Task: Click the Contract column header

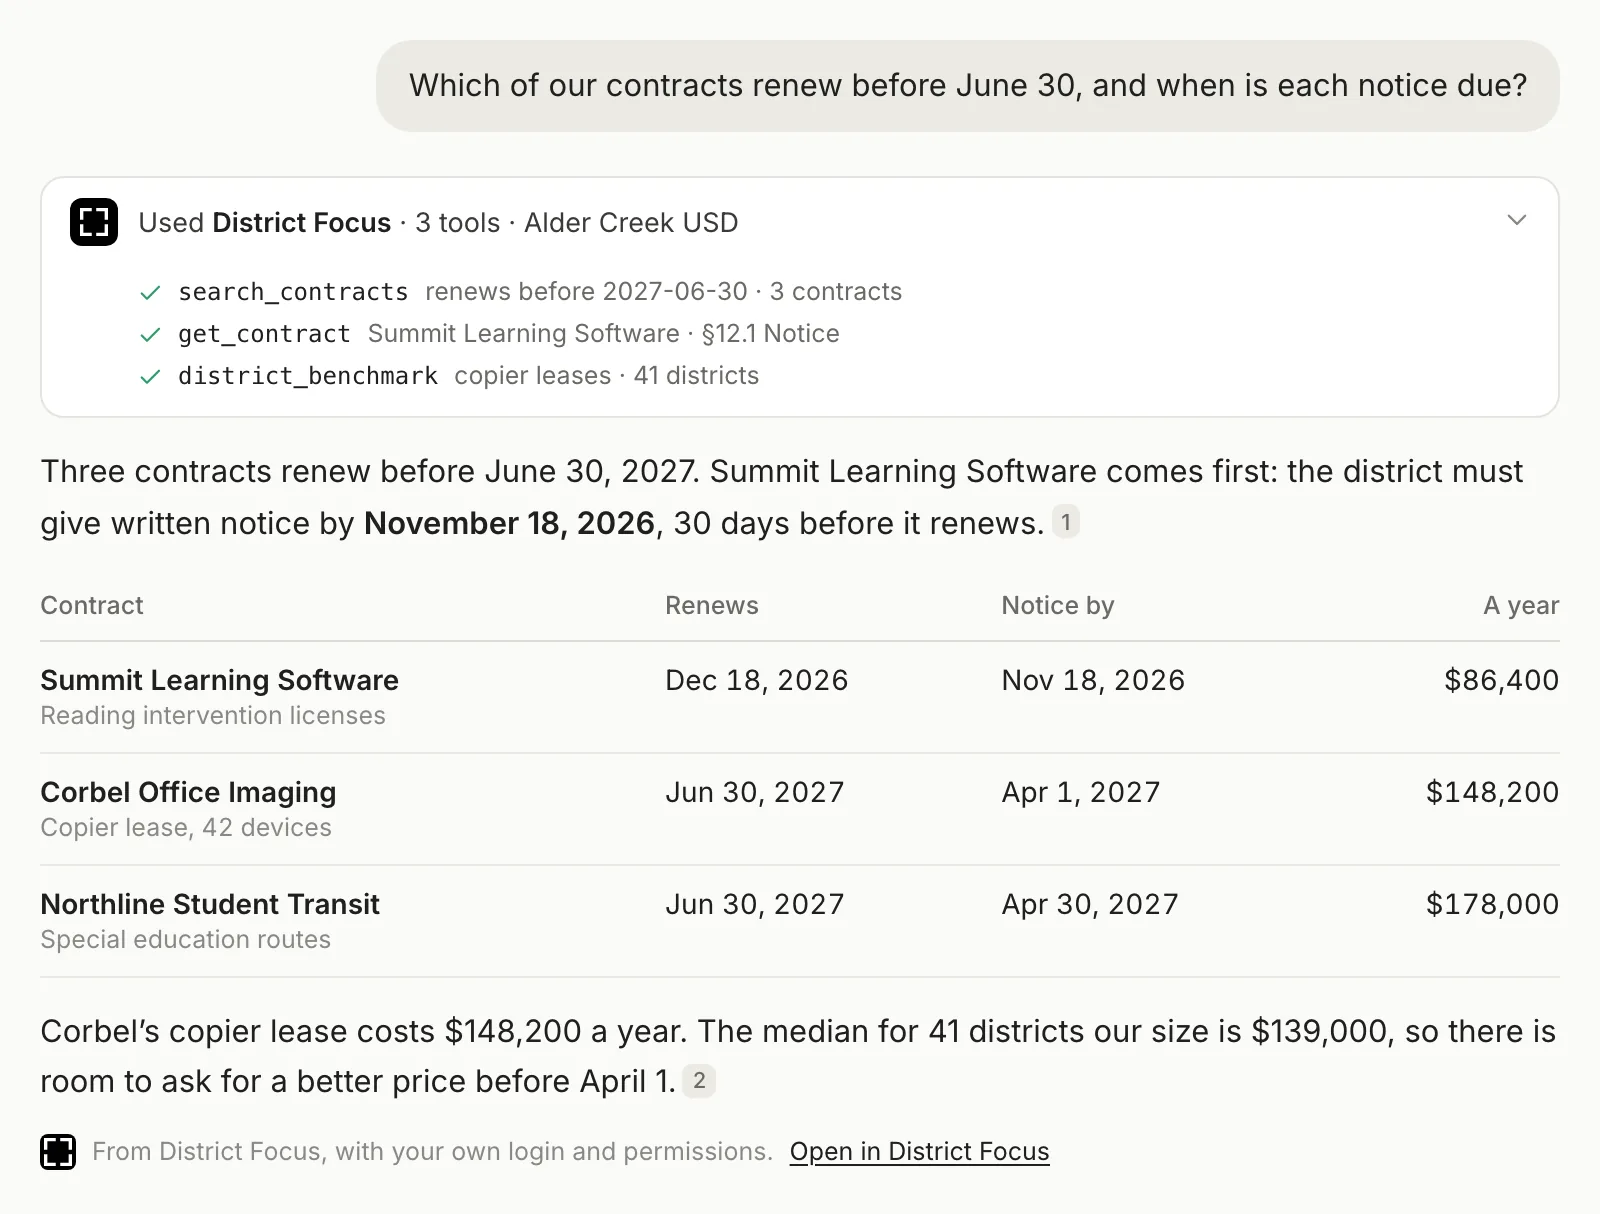Action: pyautogui.click(x=92, y=605)
